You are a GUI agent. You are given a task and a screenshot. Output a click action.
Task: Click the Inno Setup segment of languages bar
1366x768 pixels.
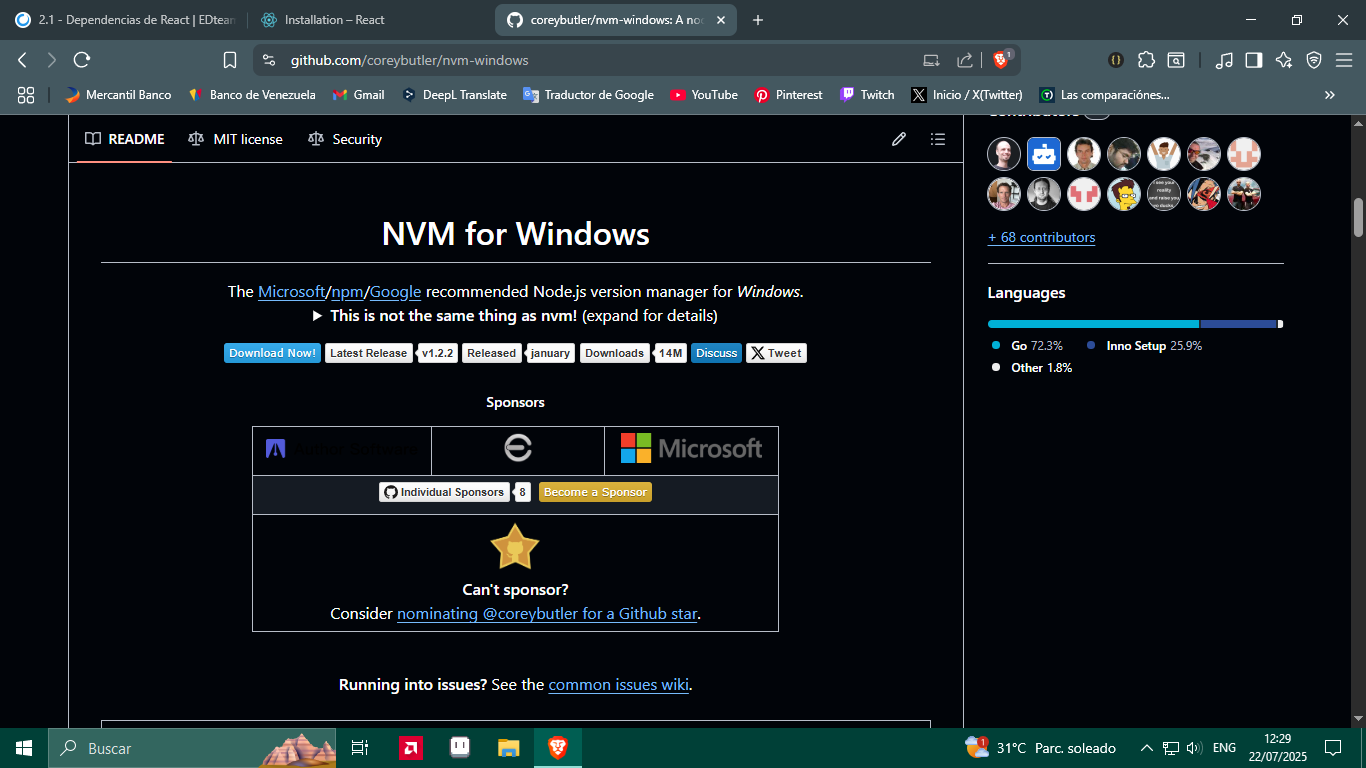[1238, 324]
